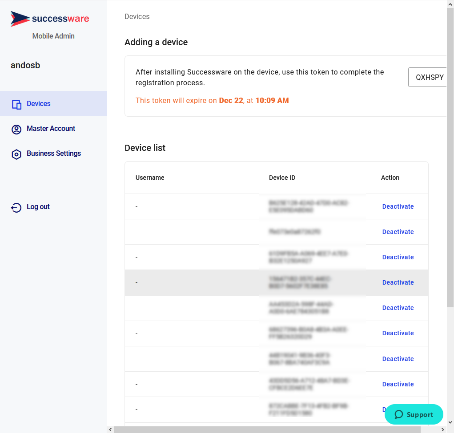Click the horizontal scrollbar thumb

click(x=267, y=430)
